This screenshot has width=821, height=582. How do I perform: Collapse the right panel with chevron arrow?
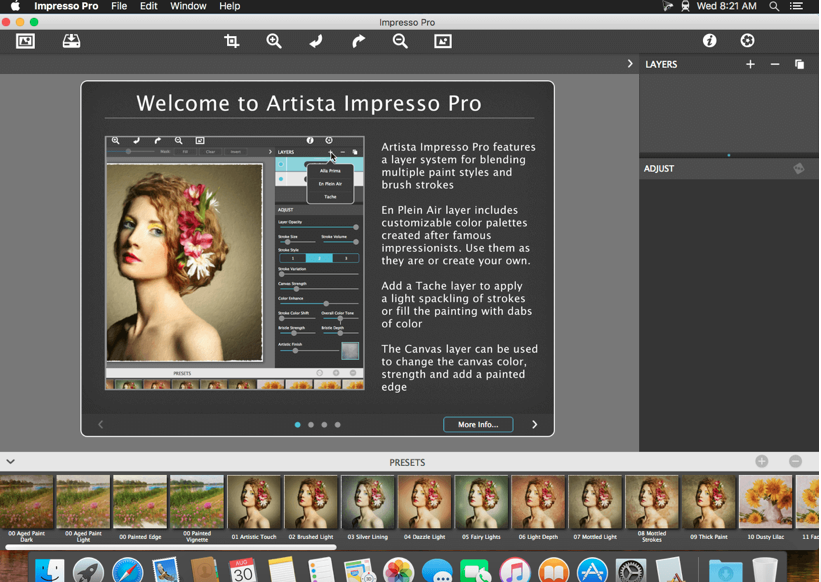630,64
